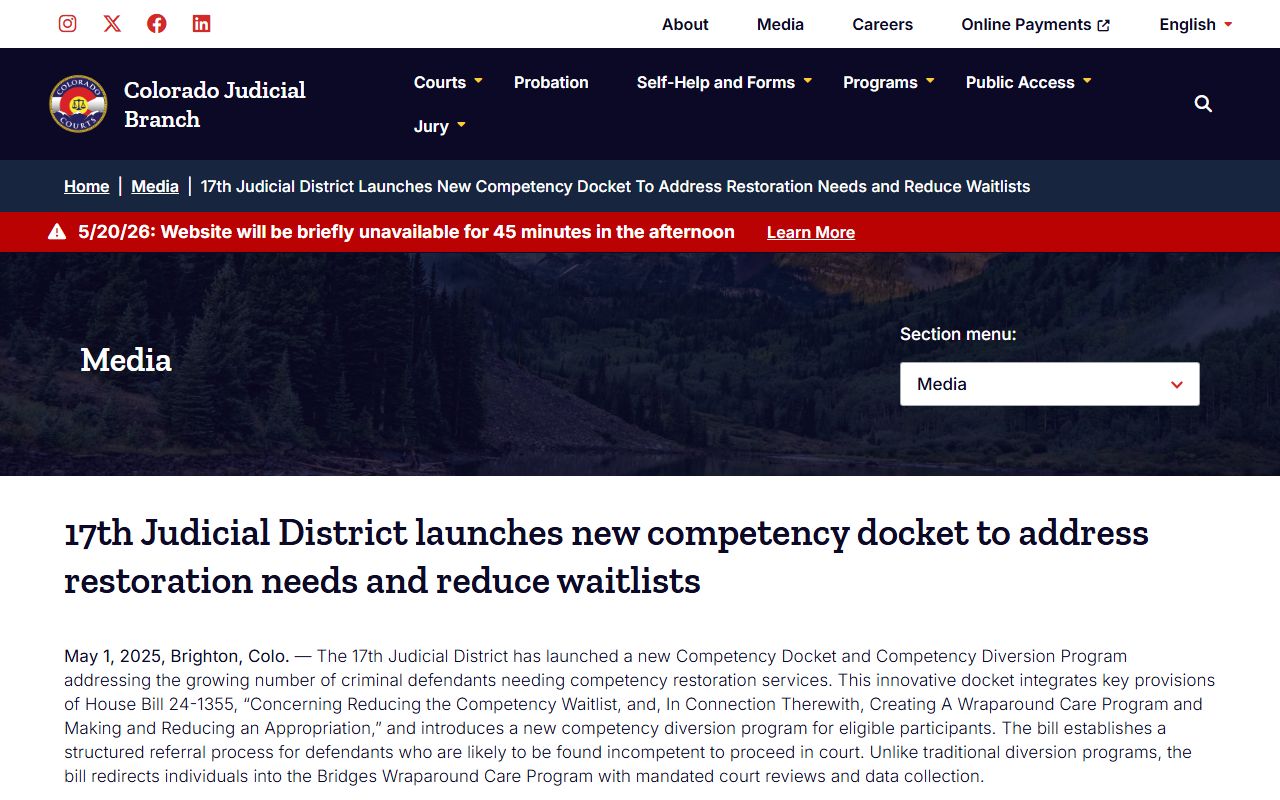Open the About page
Screen dimensions: 1280x800
tap(685, 24)
